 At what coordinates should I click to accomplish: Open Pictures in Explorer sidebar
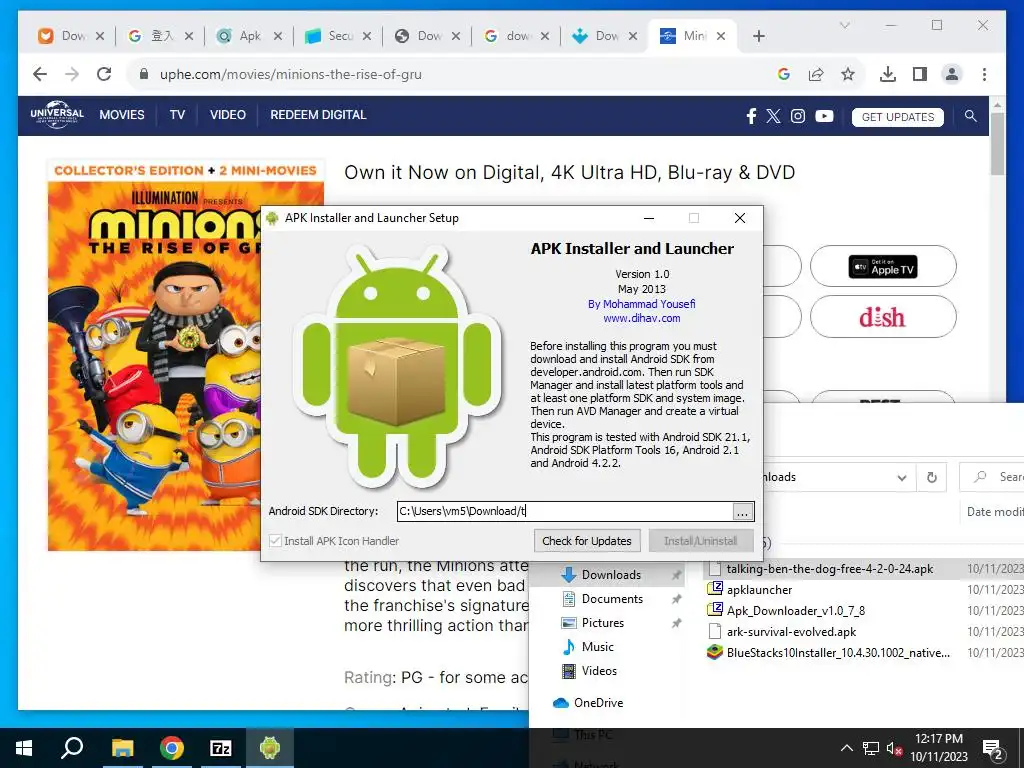coord(602,623)
